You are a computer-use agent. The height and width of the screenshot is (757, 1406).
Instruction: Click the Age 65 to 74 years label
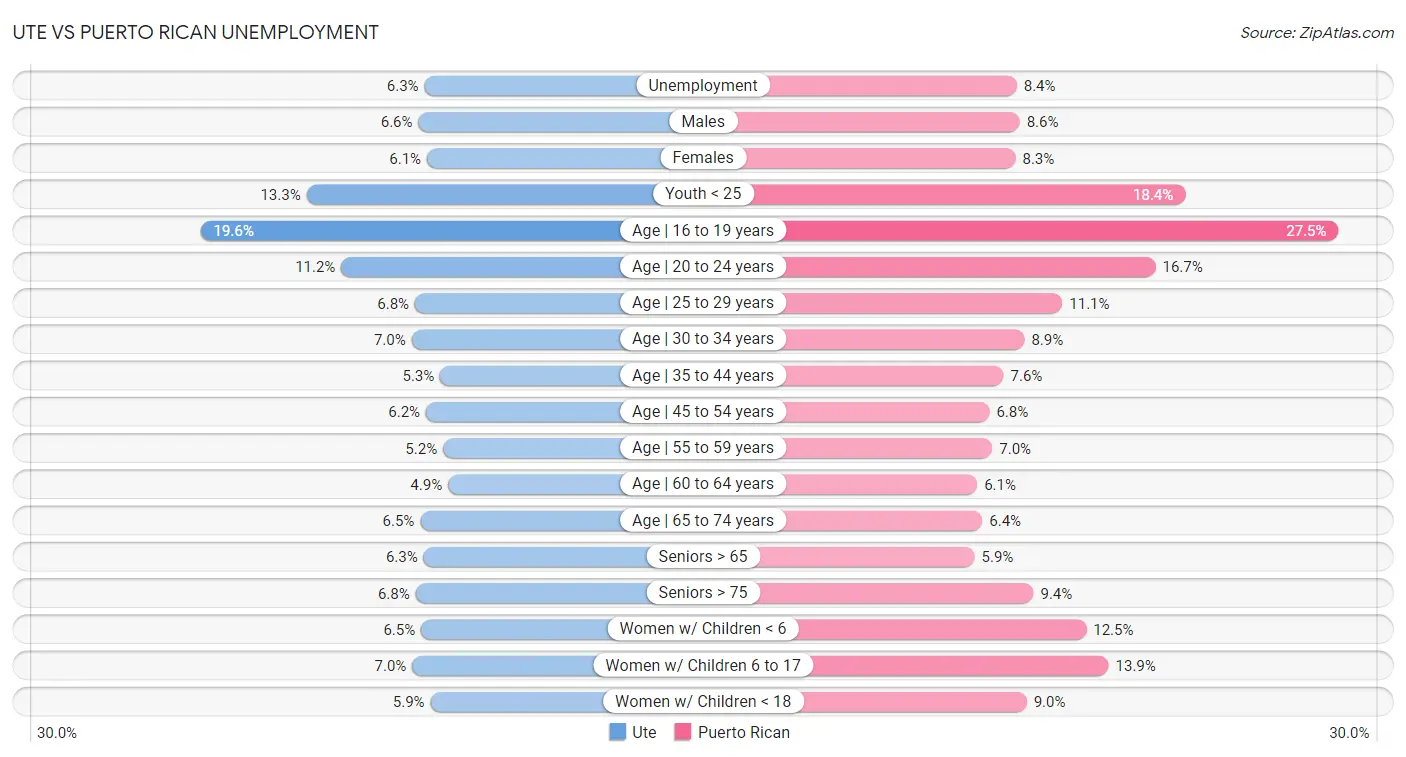pyautogui.click(x=703, y=520)
